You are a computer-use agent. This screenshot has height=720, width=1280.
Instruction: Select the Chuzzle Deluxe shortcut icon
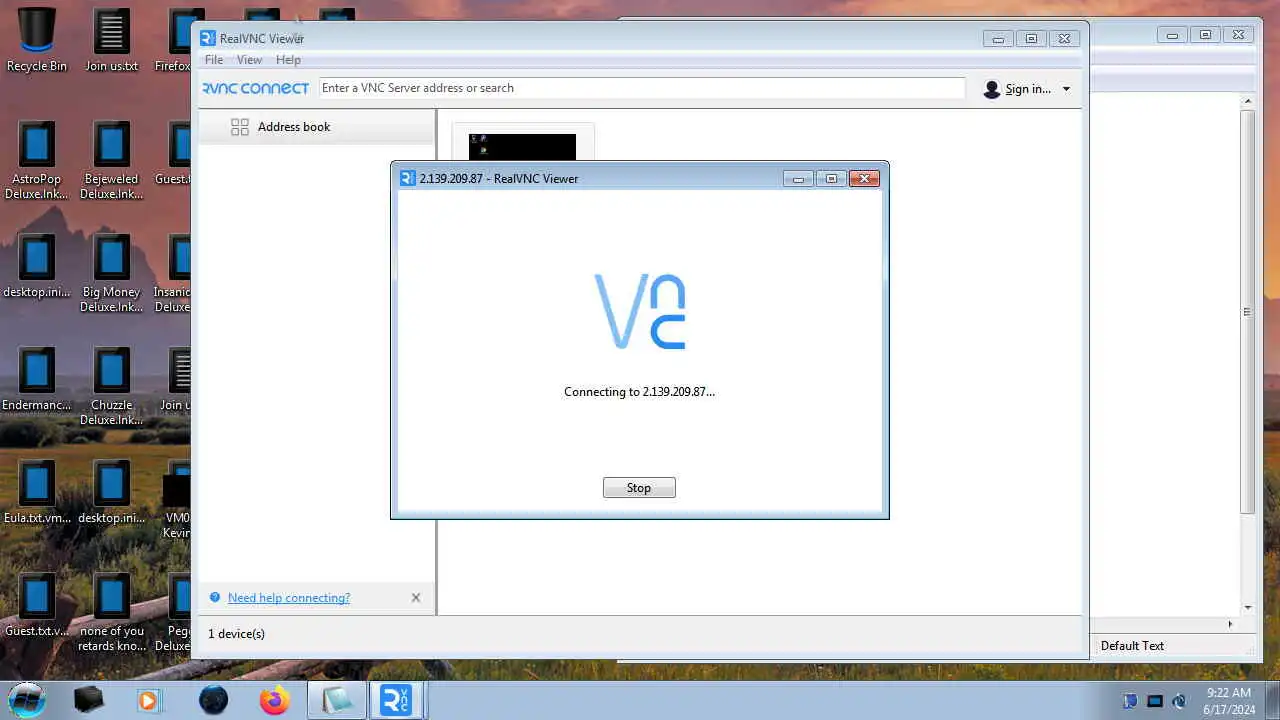112,386
